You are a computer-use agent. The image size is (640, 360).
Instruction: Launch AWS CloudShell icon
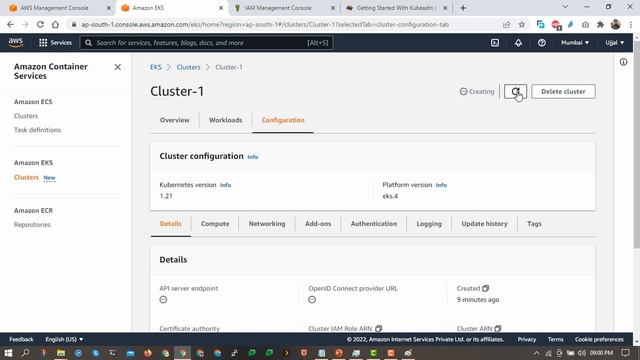[x=495, y=42]
